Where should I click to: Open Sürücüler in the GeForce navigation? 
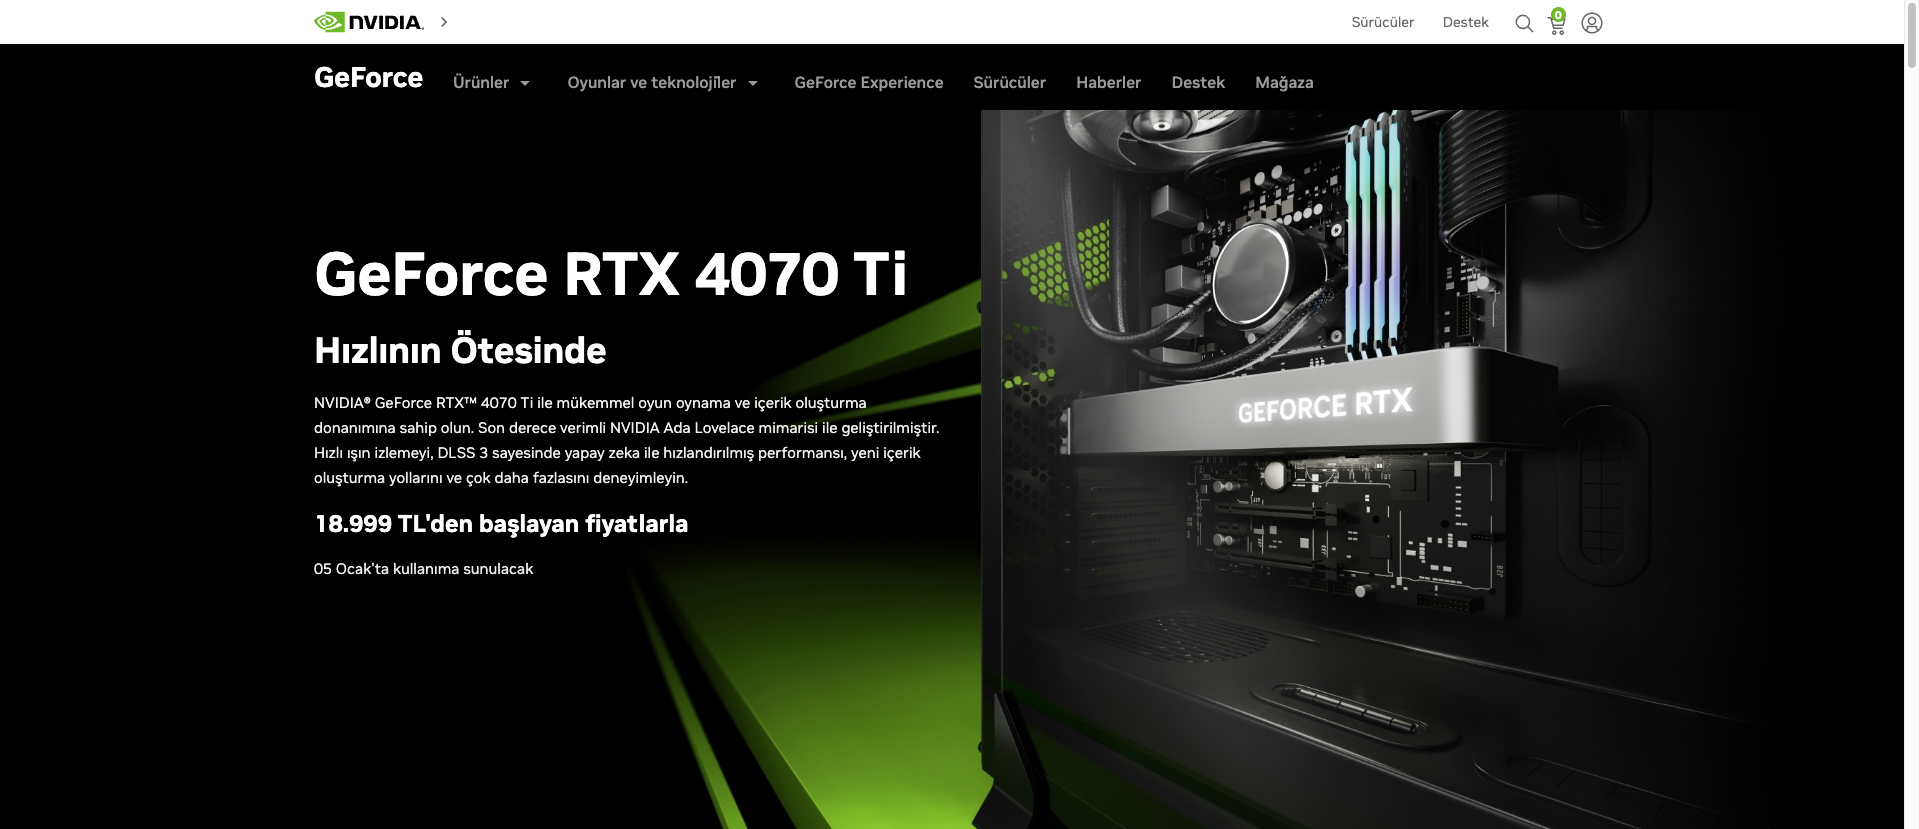(x=1009, y=83)
